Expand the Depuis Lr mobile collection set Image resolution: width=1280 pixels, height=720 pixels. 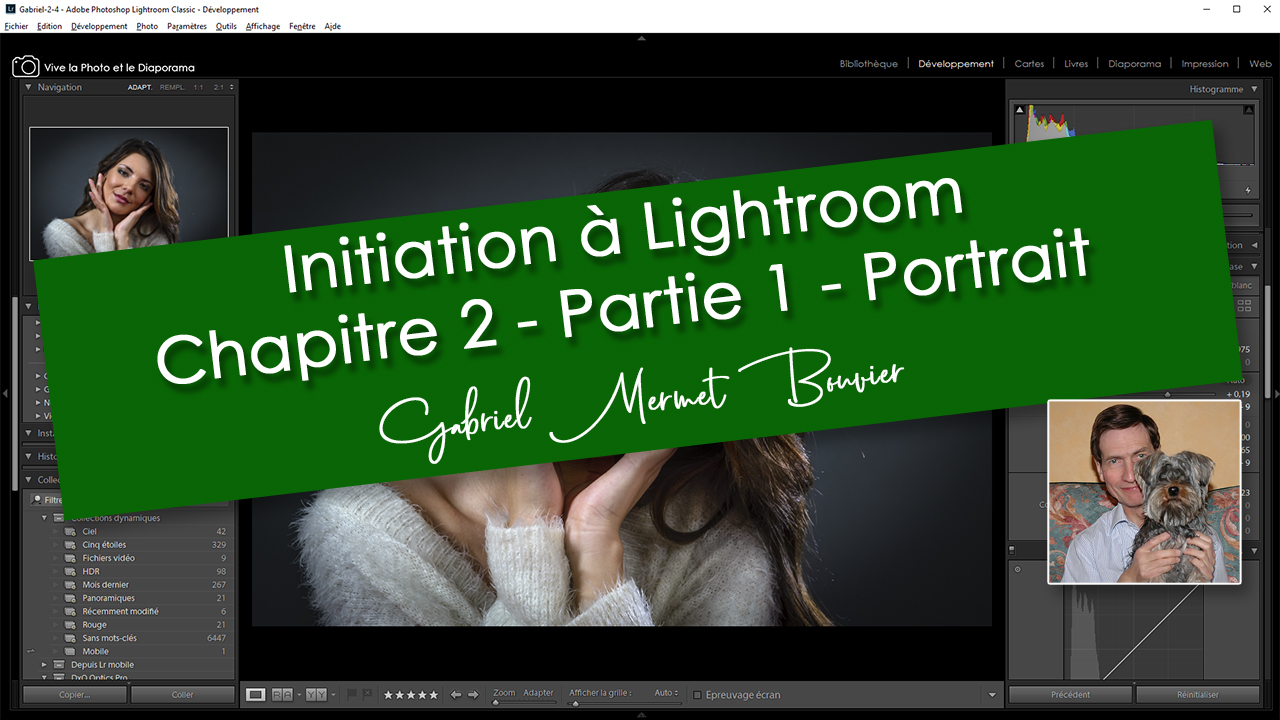pos(45,664)
